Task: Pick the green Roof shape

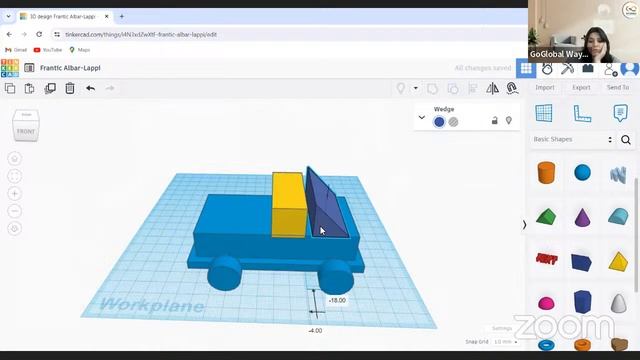Action: tap(546, 217)
